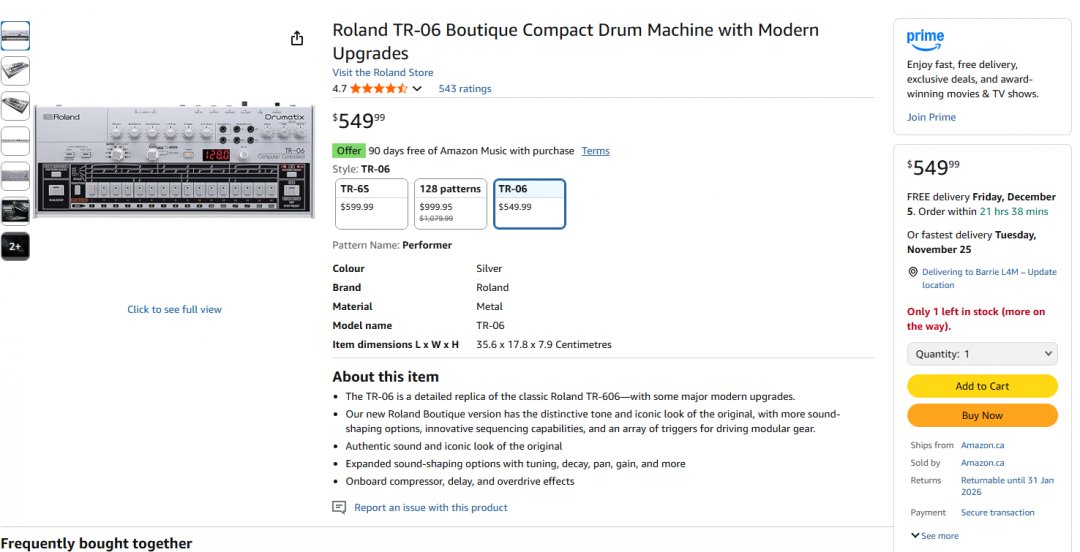Open the 2+ more images thumbnail
Viewport: 1080px width, 552px height.
pyautogui.click(x=15, y=246)
